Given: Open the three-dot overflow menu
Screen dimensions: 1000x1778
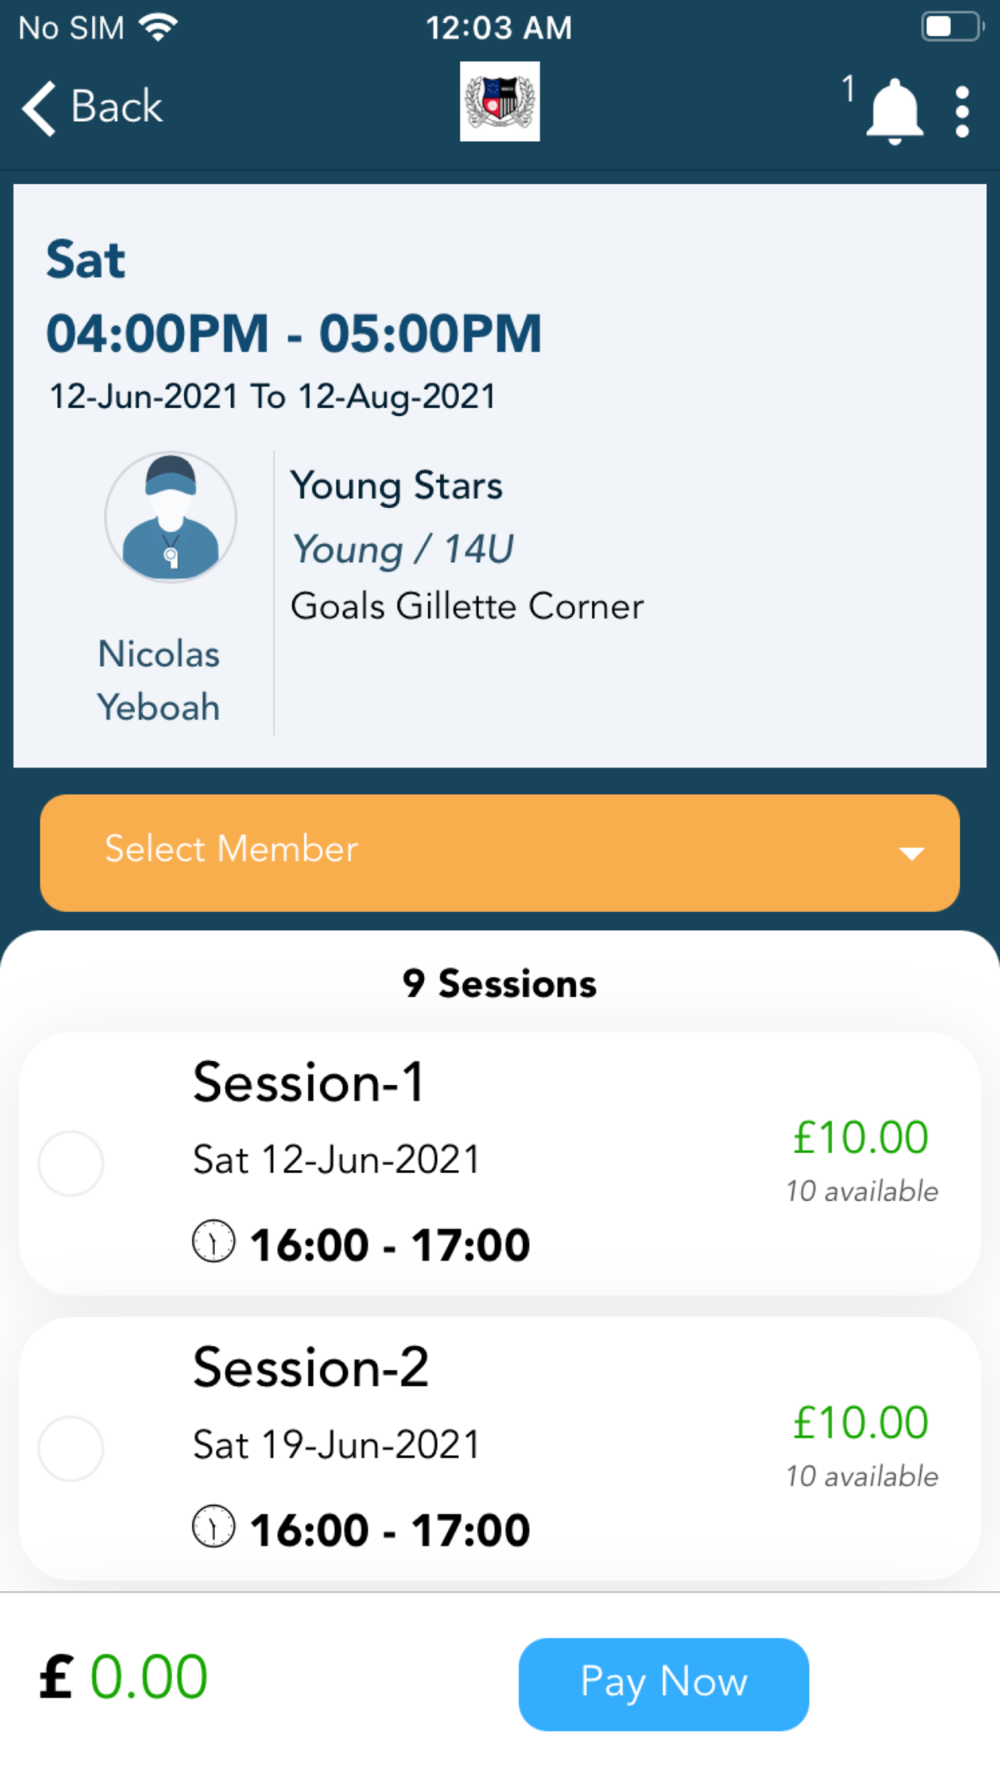Looking at the screenshot, I should coord(962,111).
